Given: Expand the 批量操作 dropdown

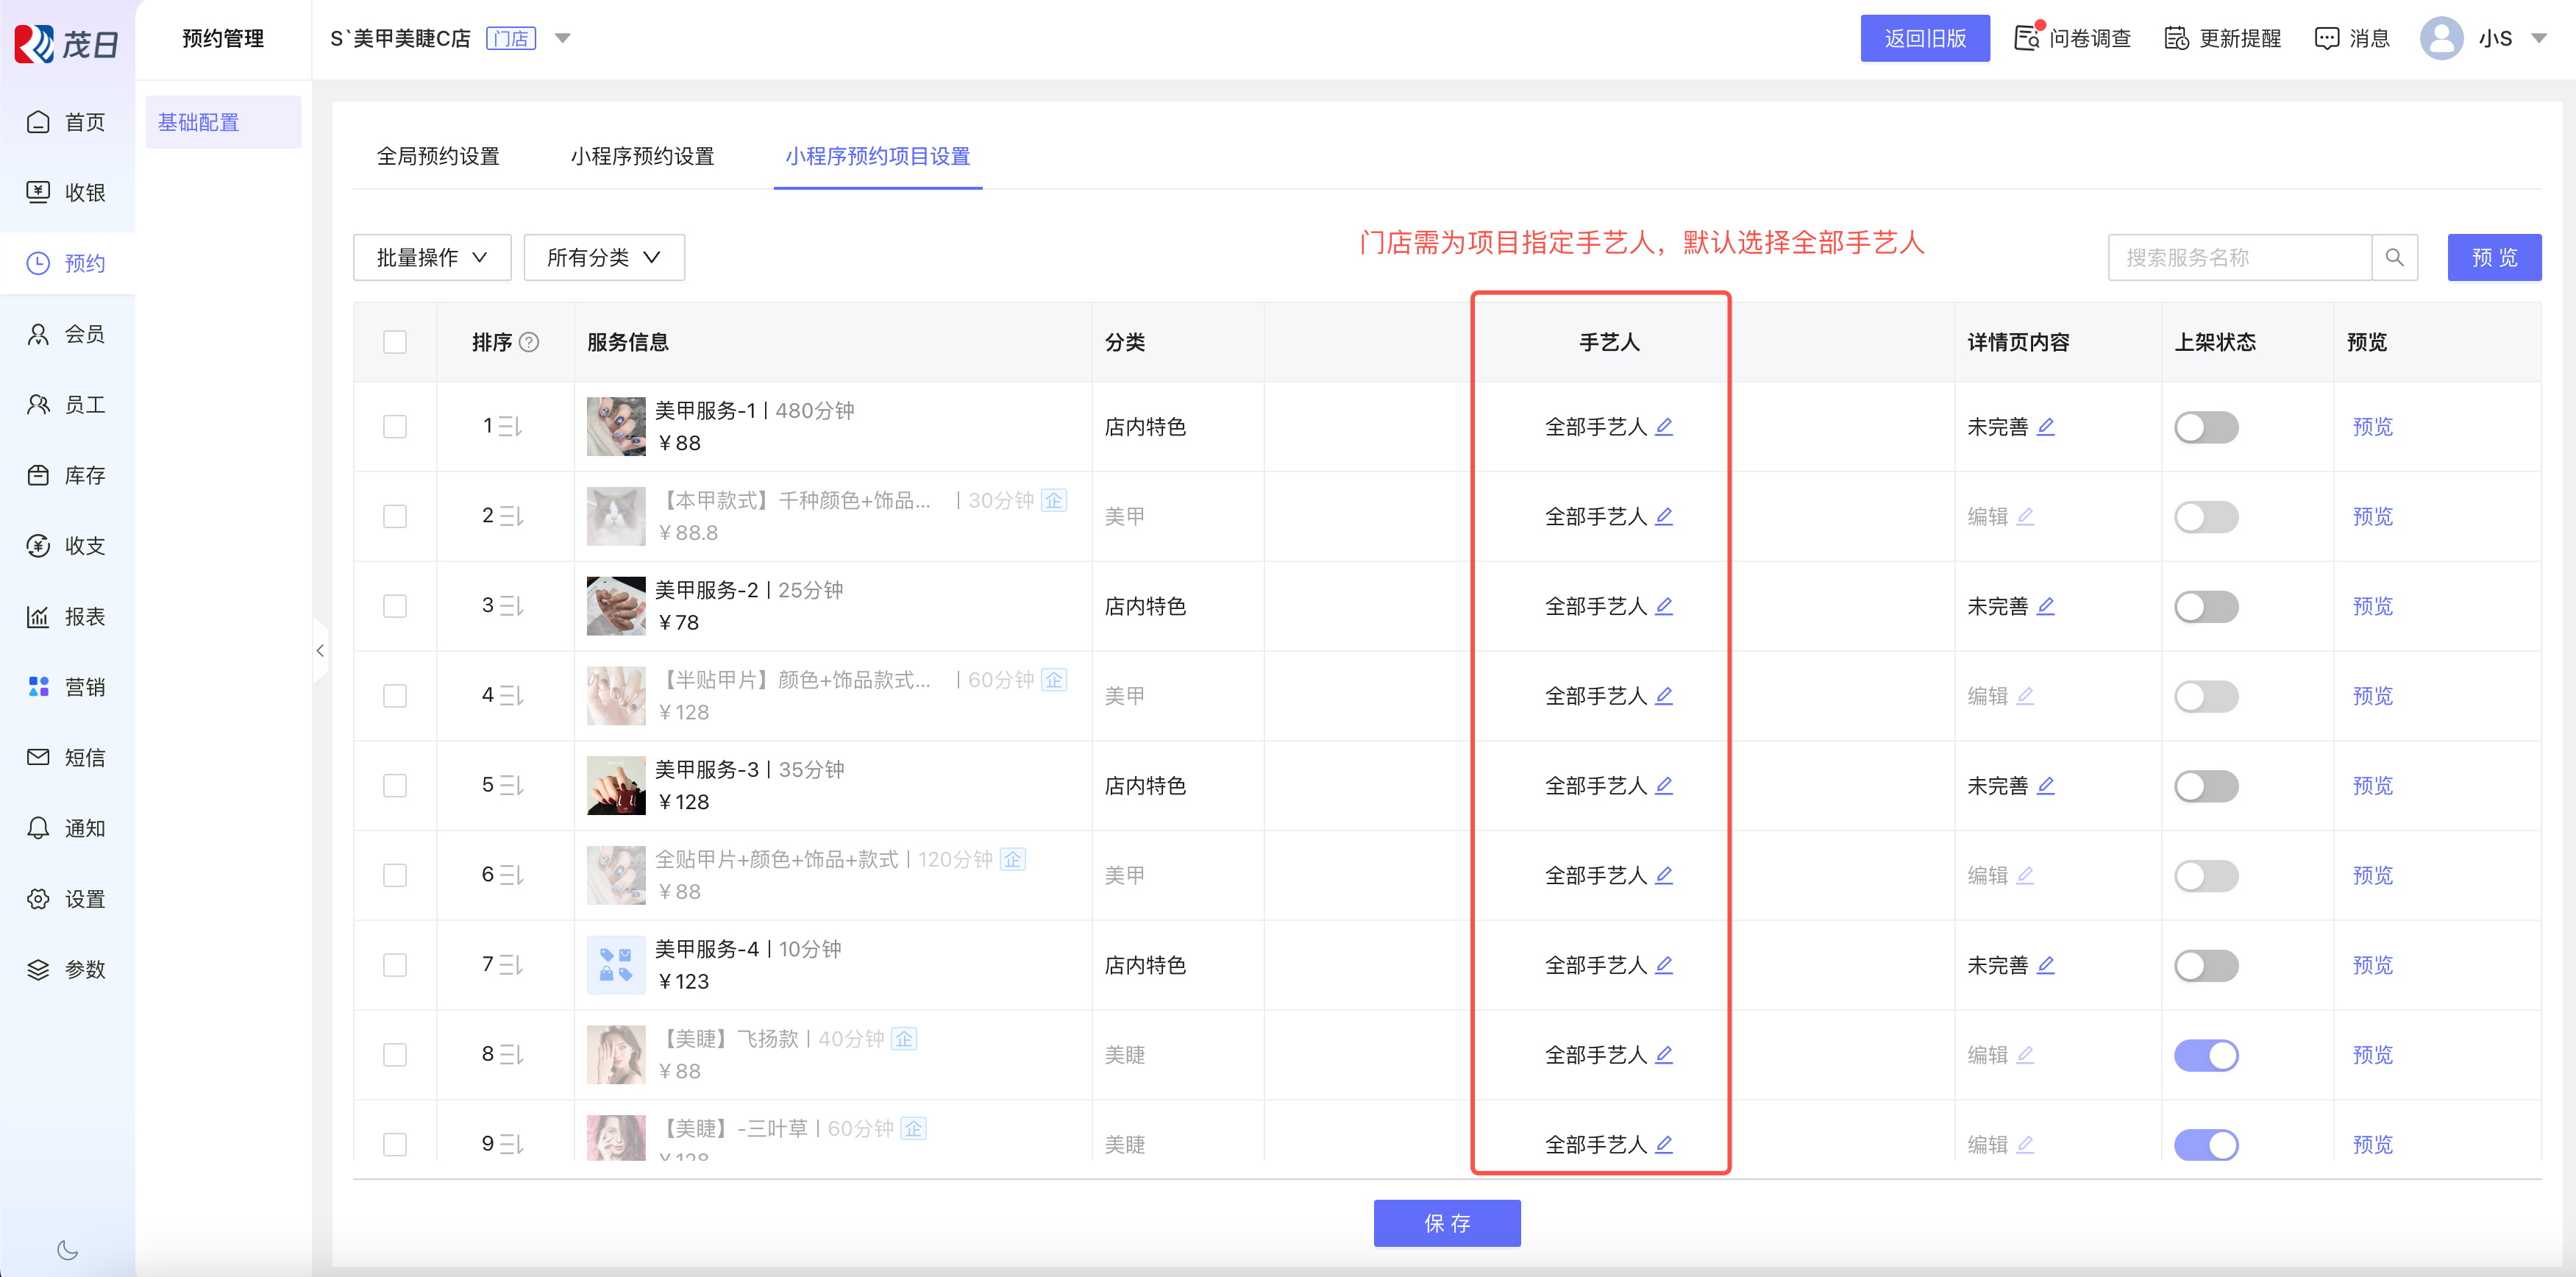Looking at the screenshot, I should [x=432, y=258].
